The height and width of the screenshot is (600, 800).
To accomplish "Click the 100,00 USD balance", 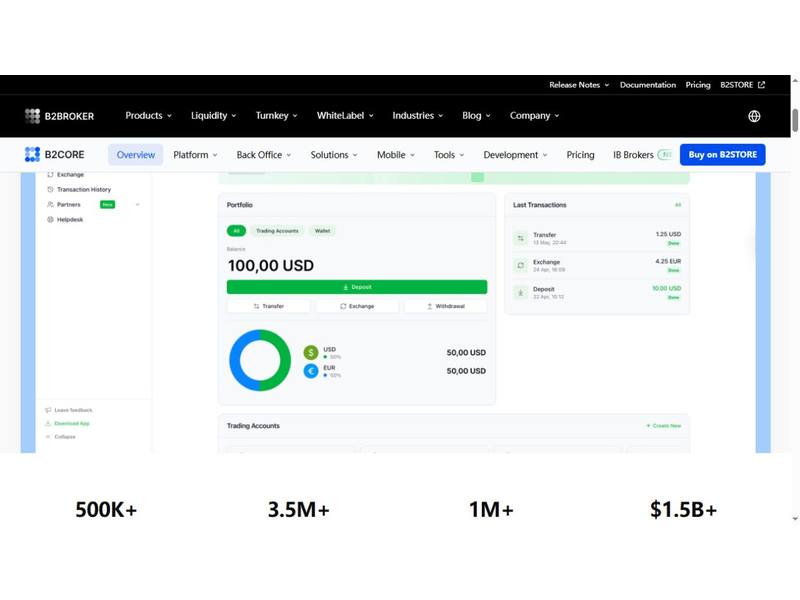I will point(271,265).
